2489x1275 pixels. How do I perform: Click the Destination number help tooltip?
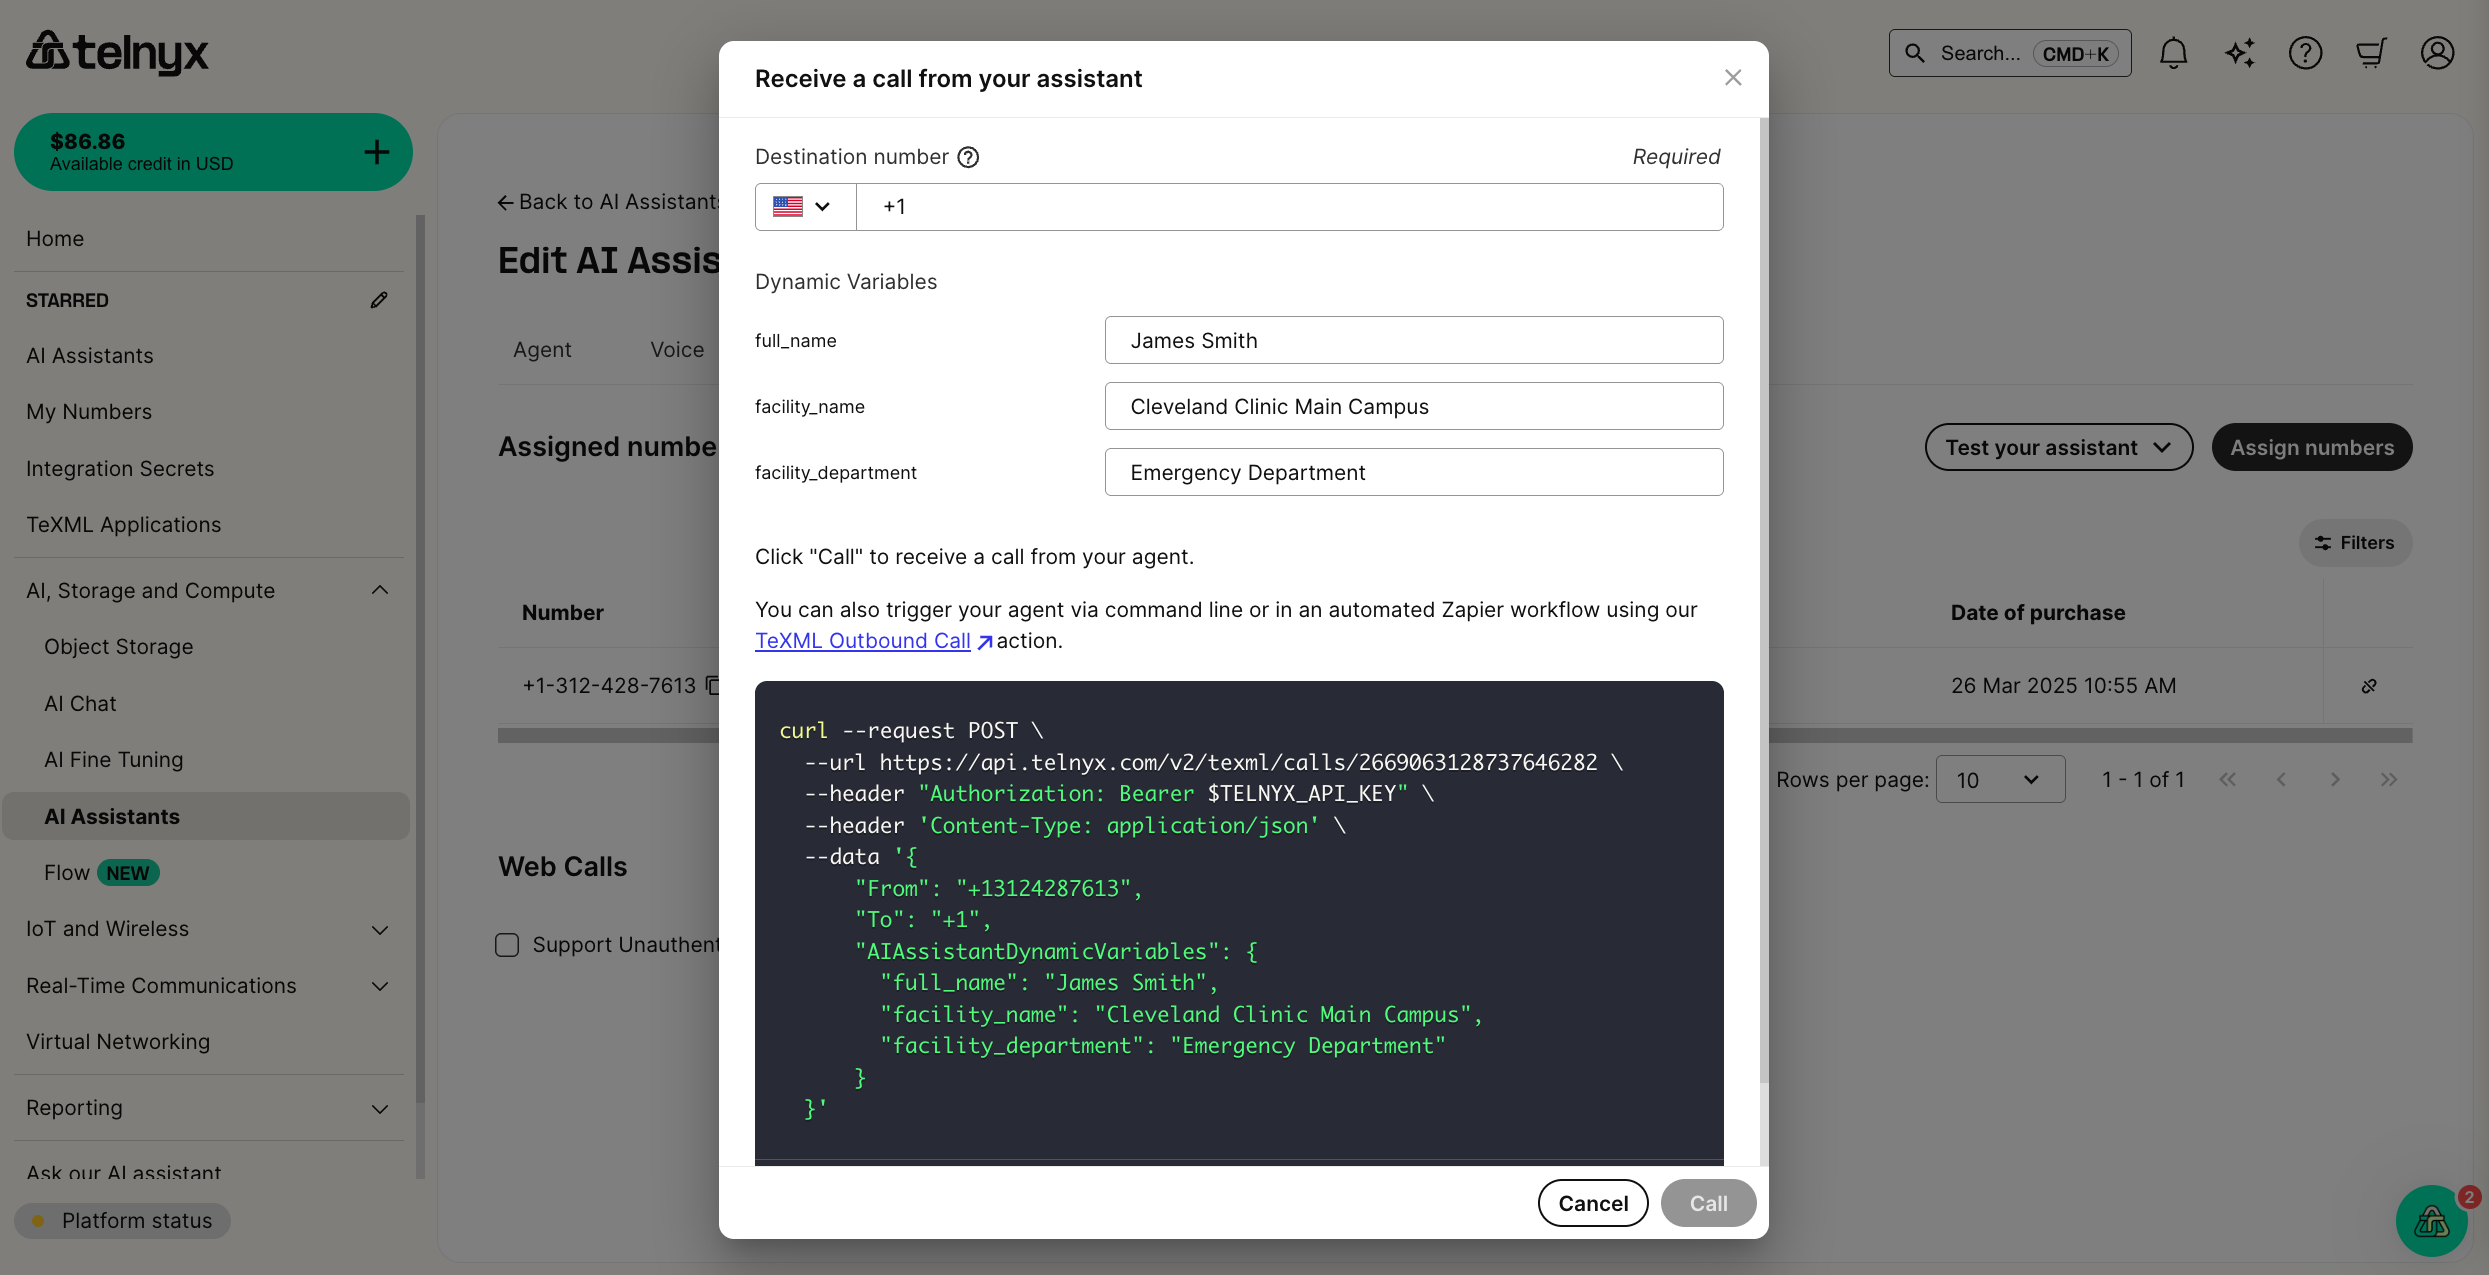[967, 157]
